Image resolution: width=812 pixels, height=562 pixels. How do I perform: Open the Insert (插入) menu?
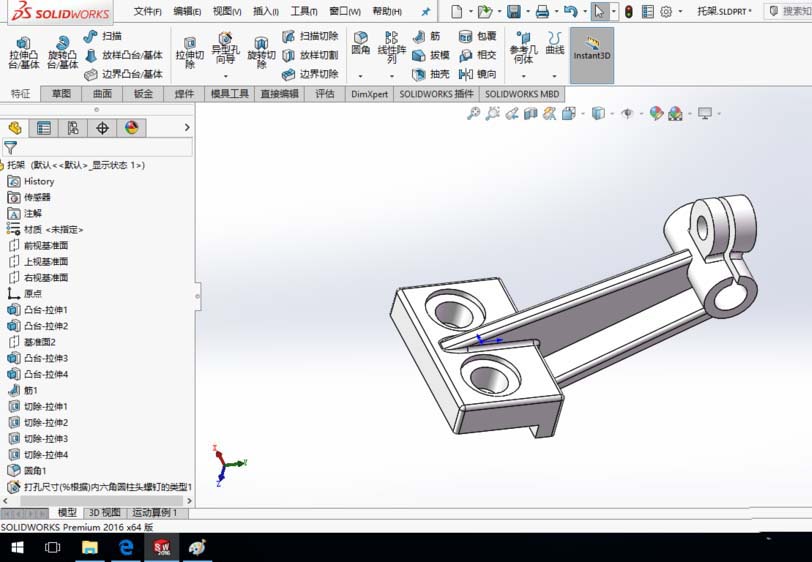pyautogui.click(x=266, y=11)
